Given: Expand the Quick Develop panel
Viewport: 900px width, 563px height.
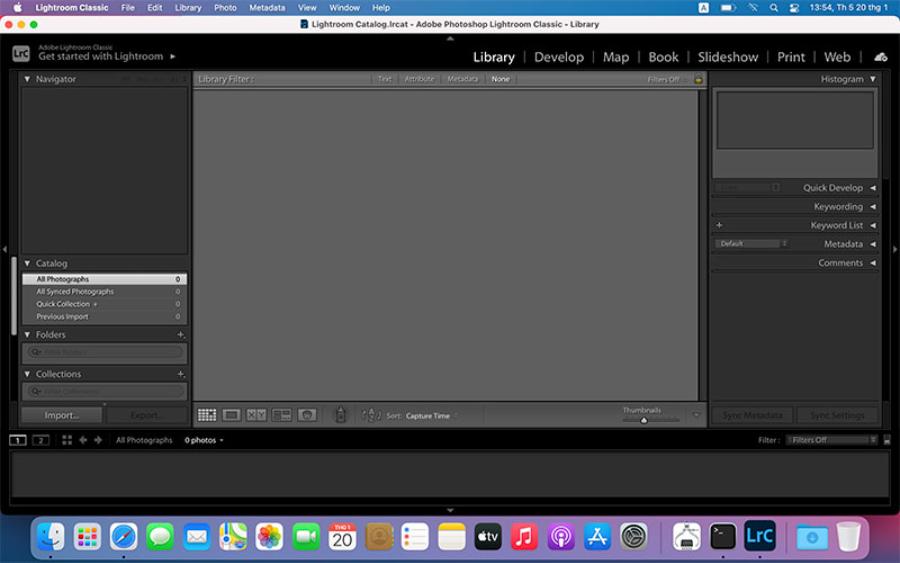Looking at the screenshot, I should coord(872,188).
